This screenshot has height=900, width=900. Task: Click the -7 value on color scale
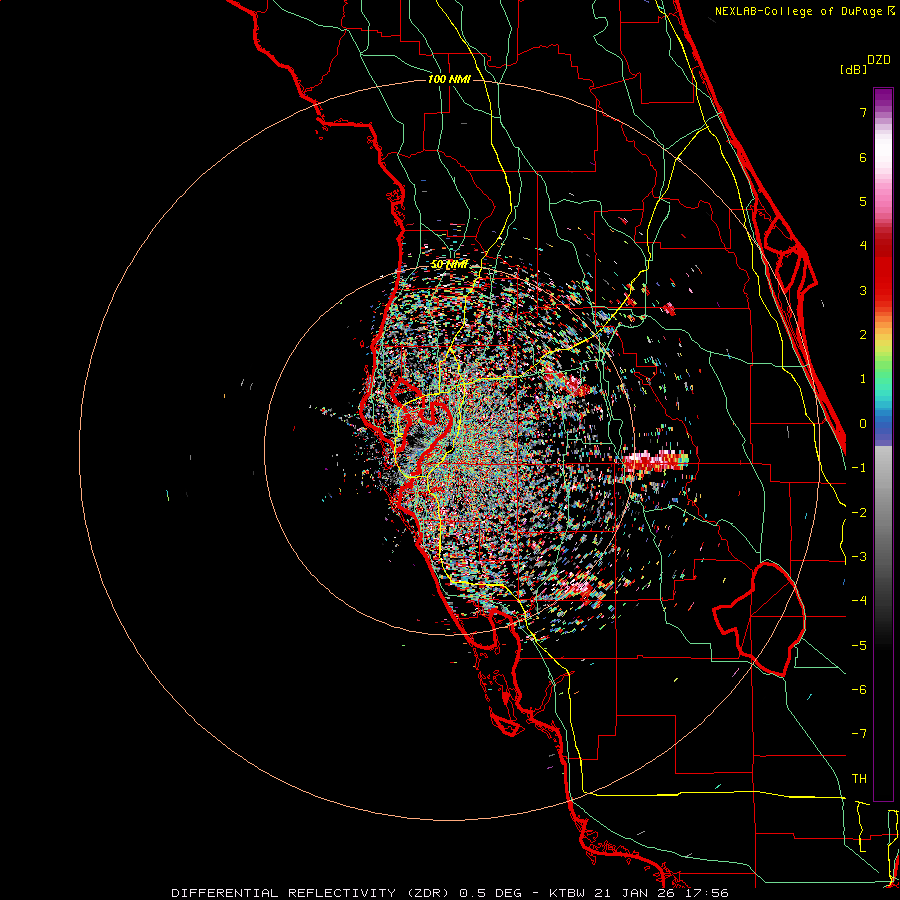click(x=859, y=734)
